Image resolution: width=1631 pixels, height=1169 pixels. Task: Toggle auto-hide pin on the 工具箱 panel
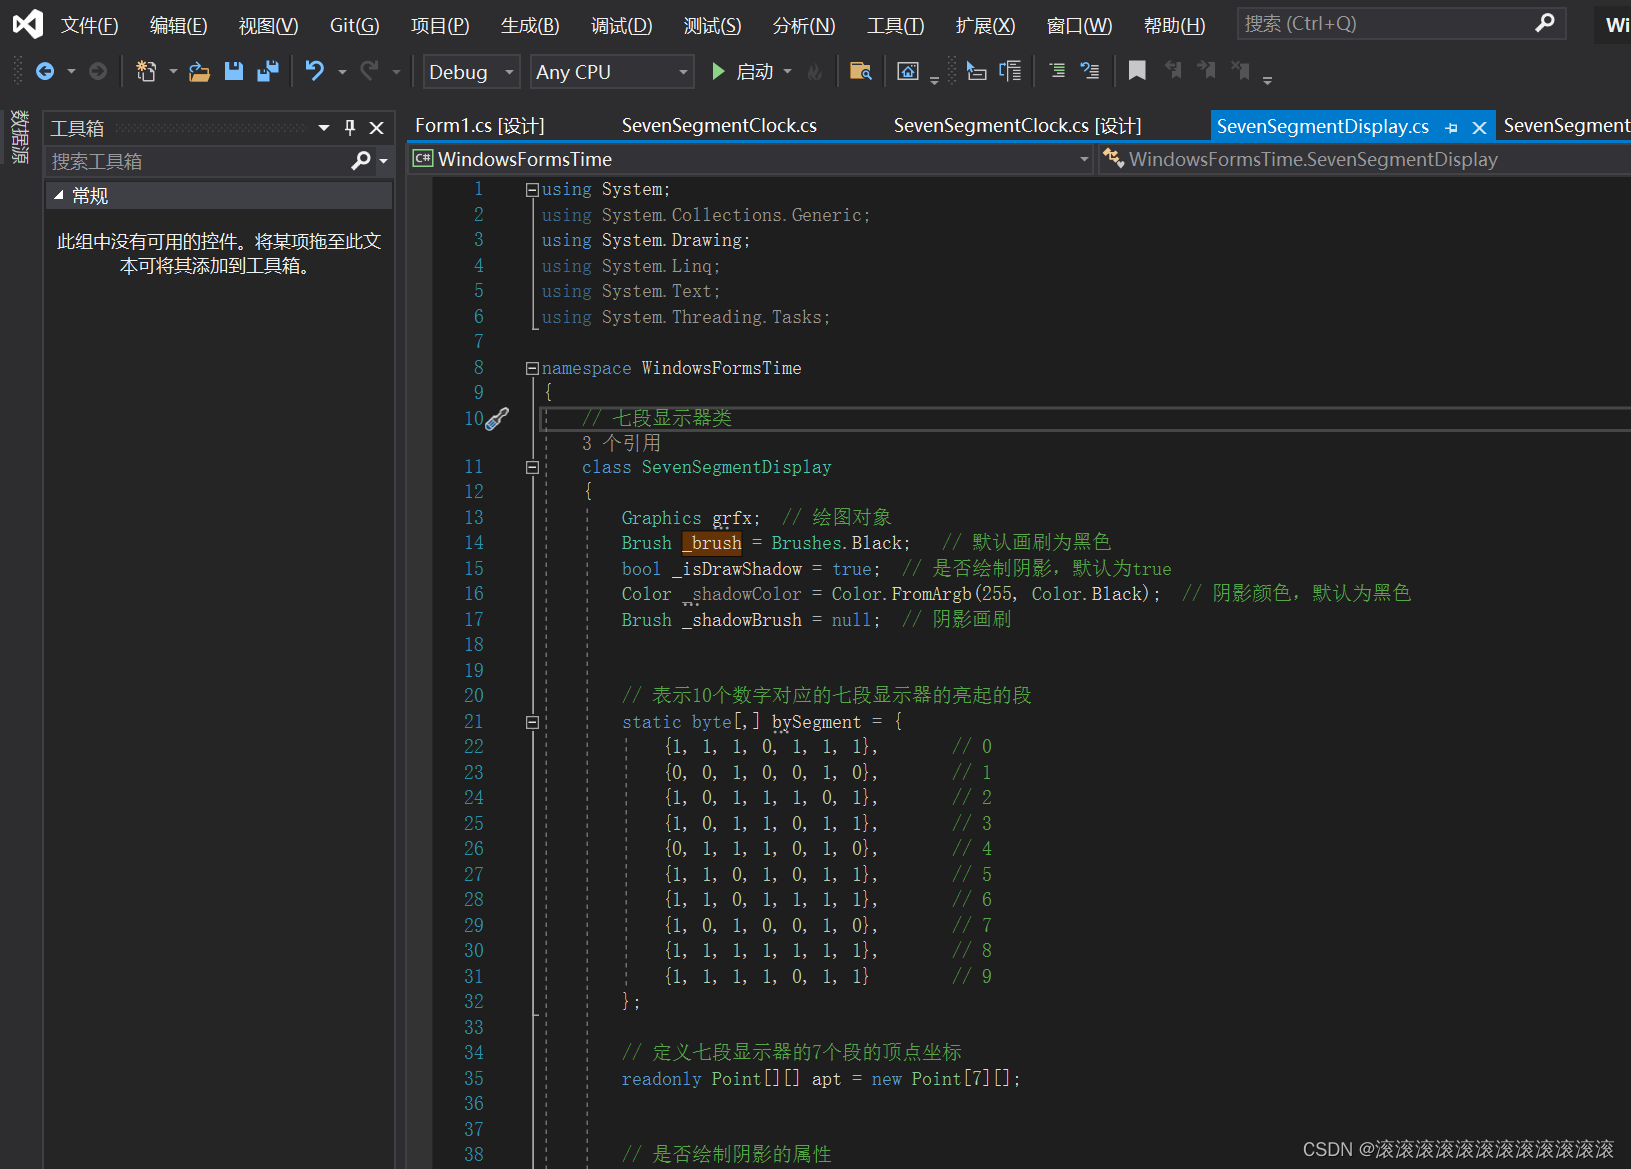point(349,128)
